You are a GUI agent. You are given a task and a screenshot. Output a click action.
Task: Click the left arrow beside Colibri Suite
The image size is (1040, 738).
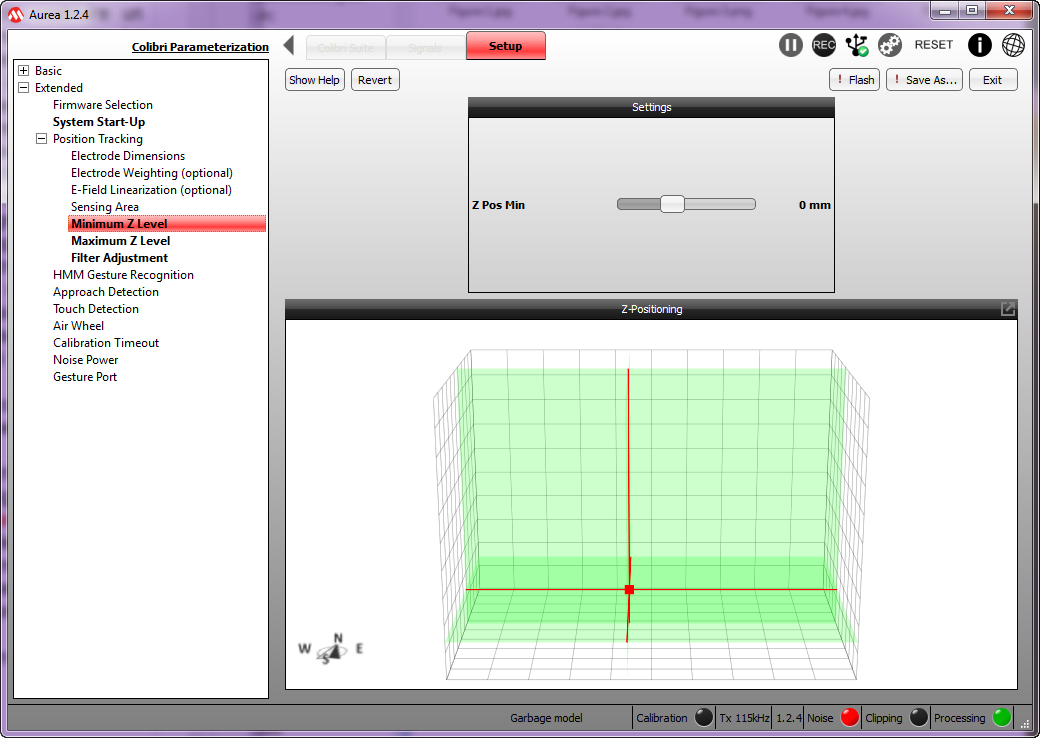coord(289,46)
